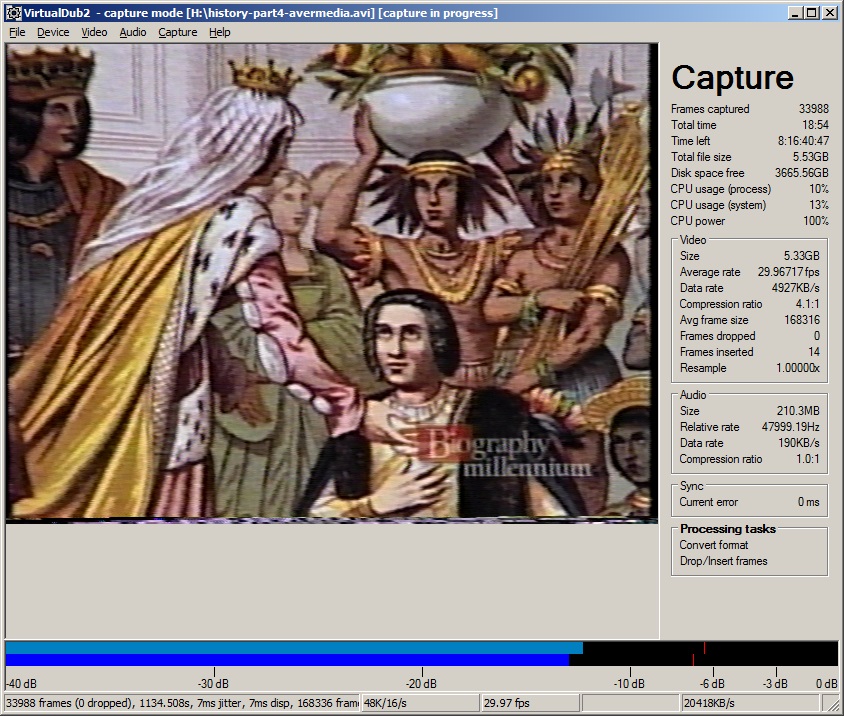Click the CPU power 100% value
Image resolution: width=844 pixels, height=716 pixels.
pos(816,221)
